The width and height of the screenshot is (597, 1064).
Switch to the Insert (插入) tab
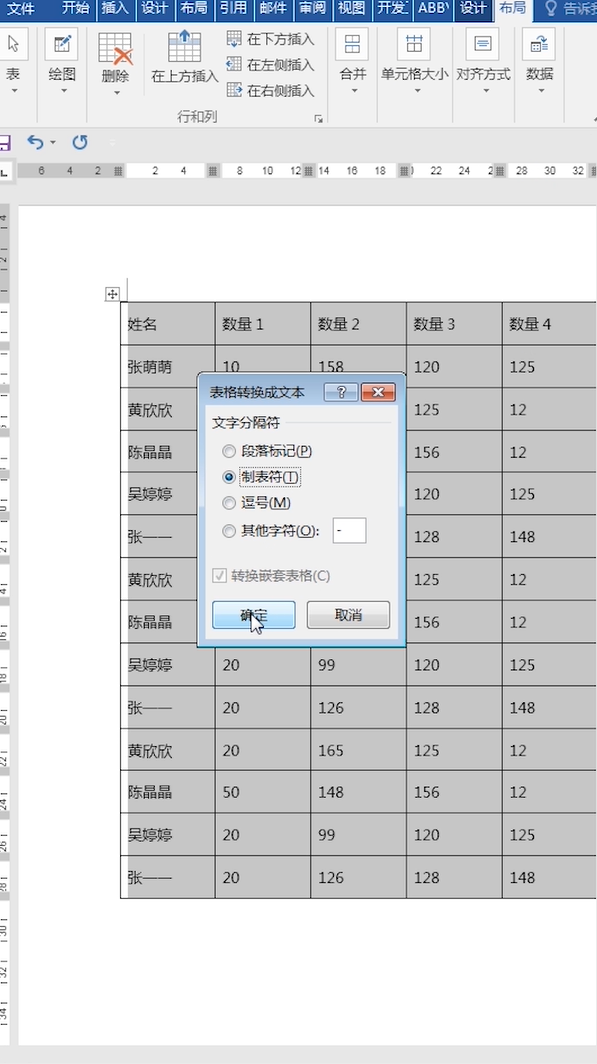115,9
